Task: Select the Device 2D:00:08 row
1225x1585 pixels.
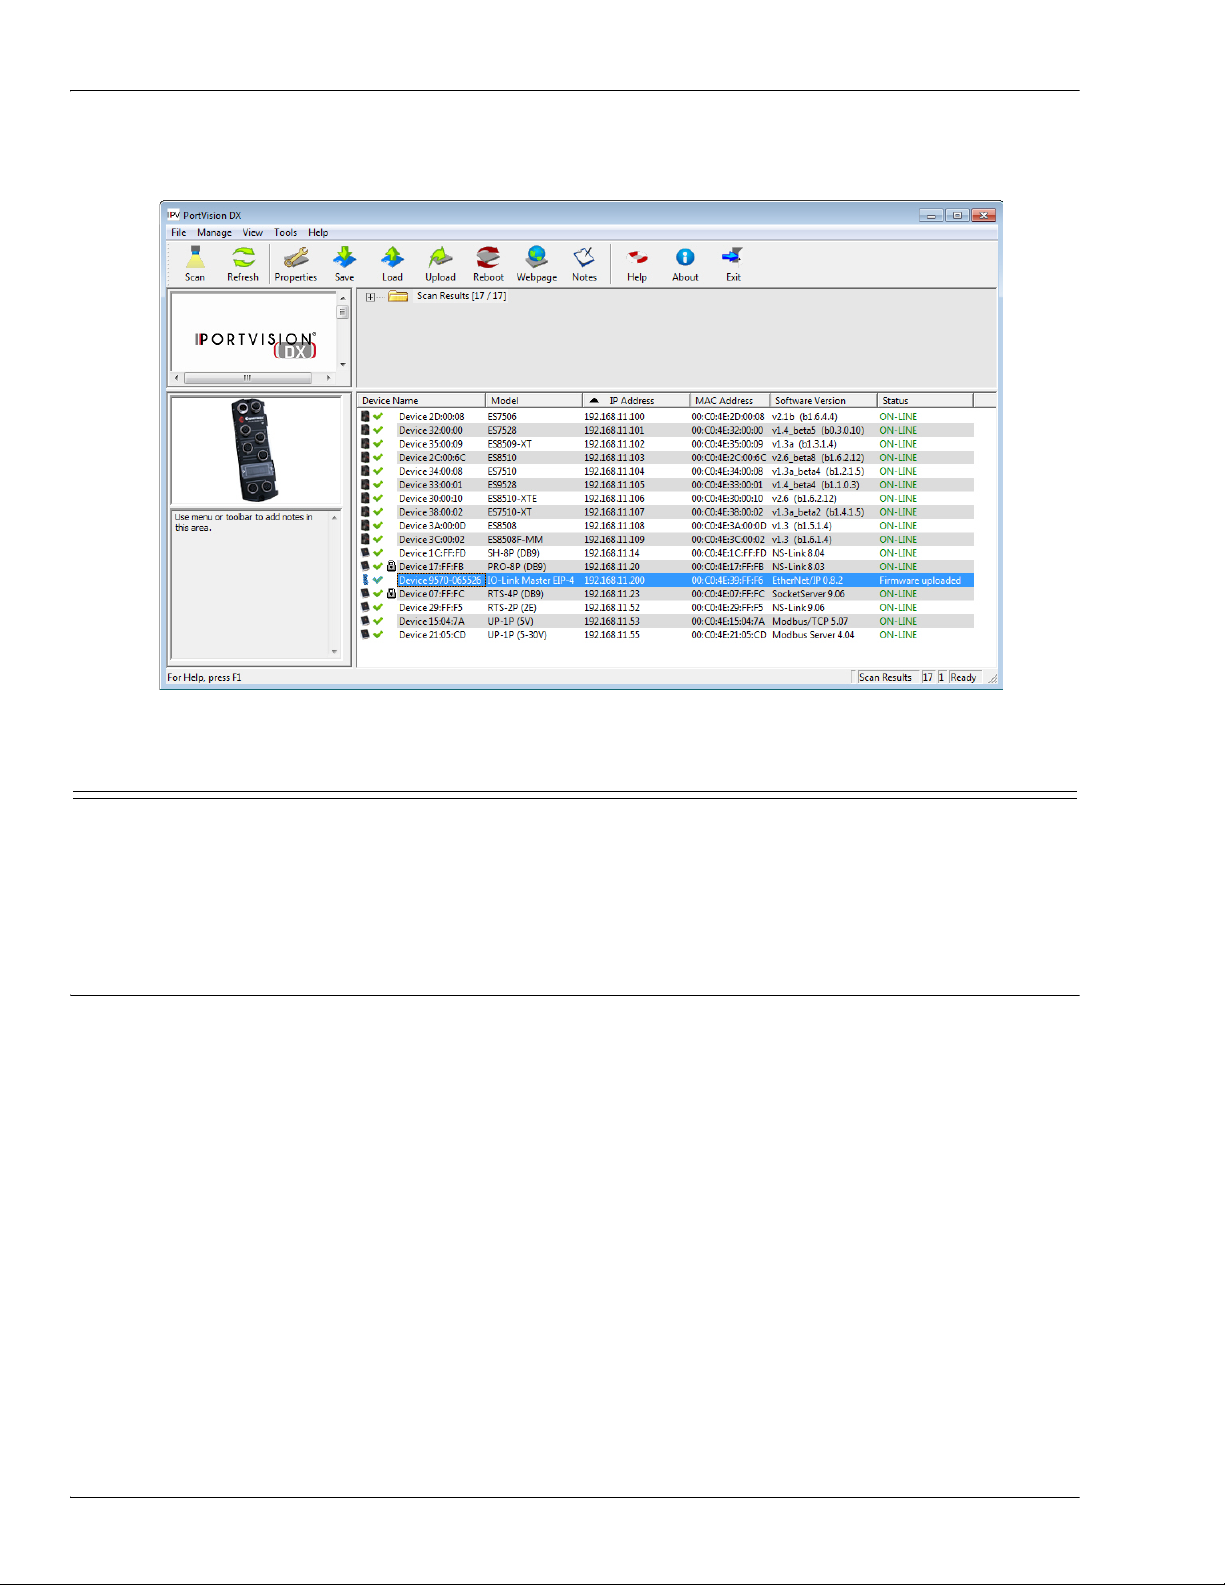Action: (666, 417)
